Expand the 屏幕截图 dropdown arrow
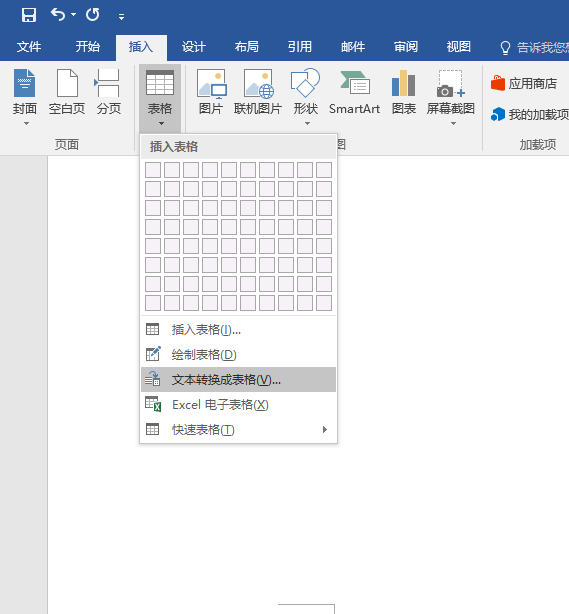Screen dimensions: 569x614 [x=453, y=124]
